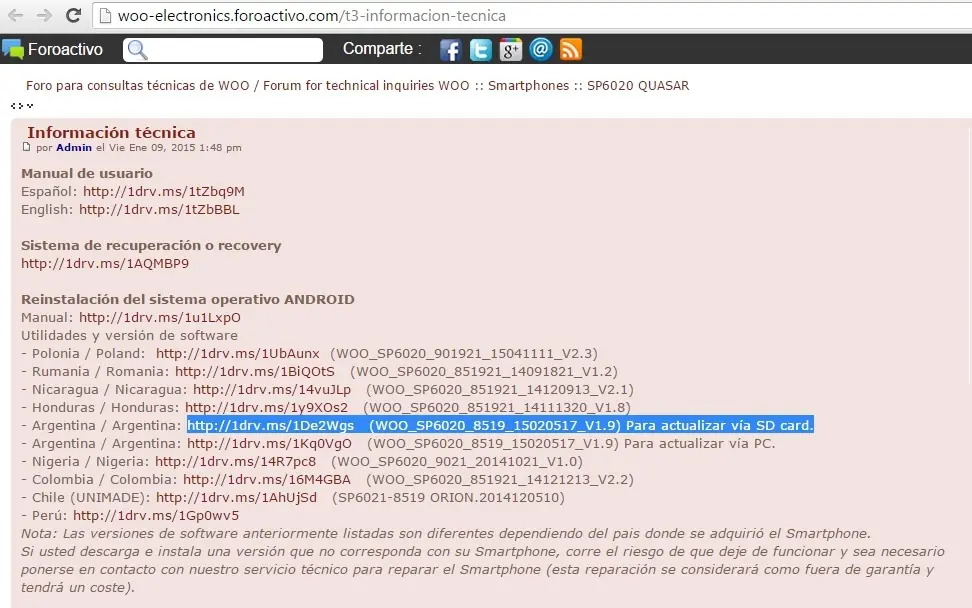Reload the page with refresh icon
The height and width of the screenshot is (608, 972).
pos(73,15)
